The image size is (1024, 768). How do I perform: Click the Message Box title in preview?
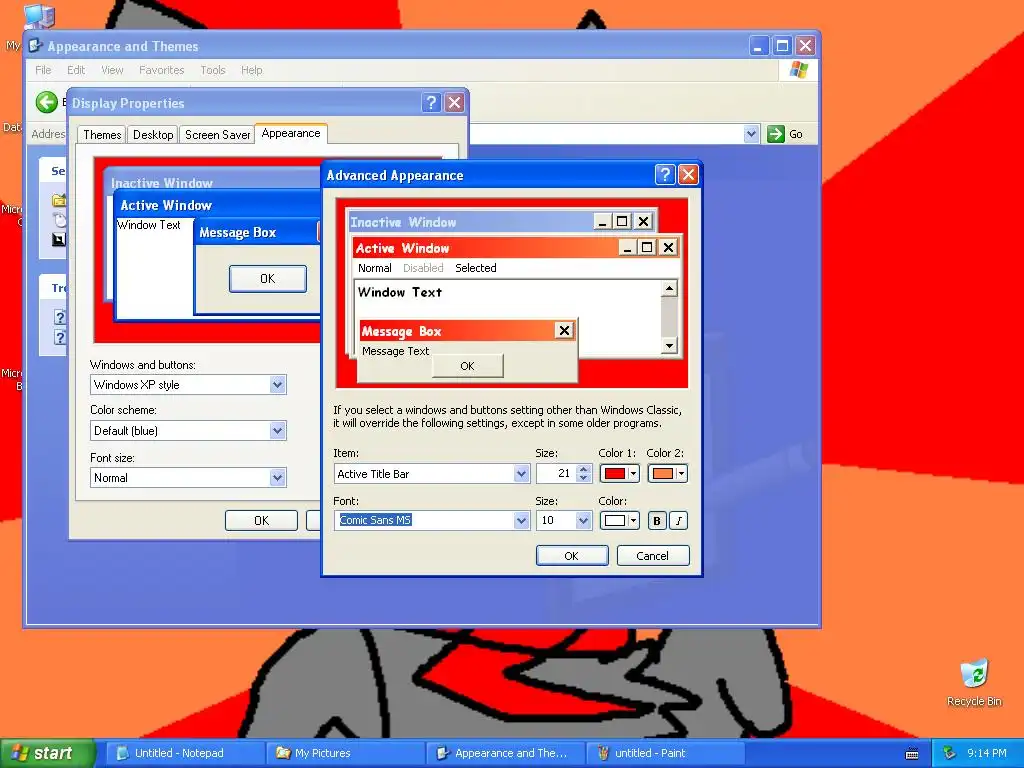pos(402,331)
